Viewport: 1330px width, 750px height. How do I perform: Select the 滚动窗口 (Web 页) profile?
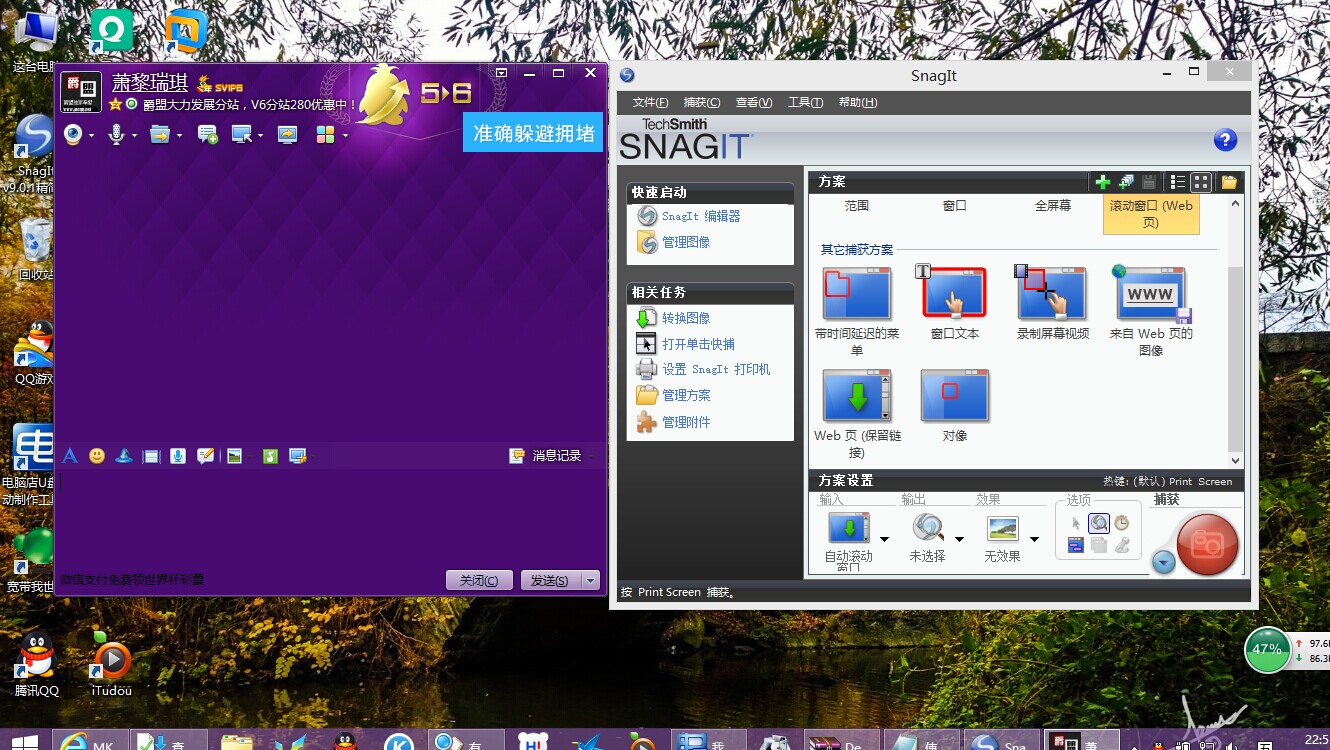[x=1151, y=214]
